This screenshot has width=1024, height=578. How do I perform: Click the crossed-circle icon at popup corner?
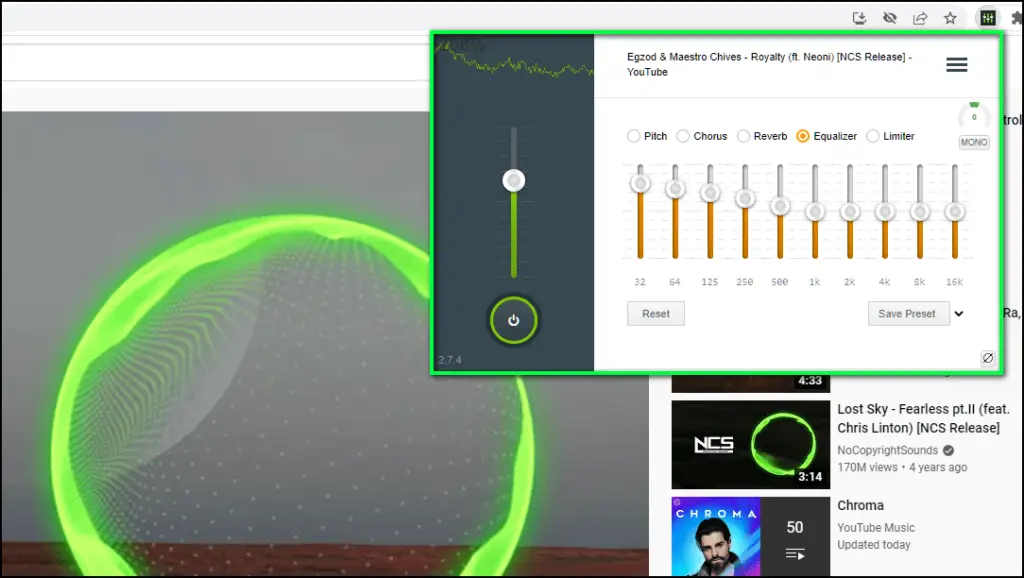(x=988, y=358)
